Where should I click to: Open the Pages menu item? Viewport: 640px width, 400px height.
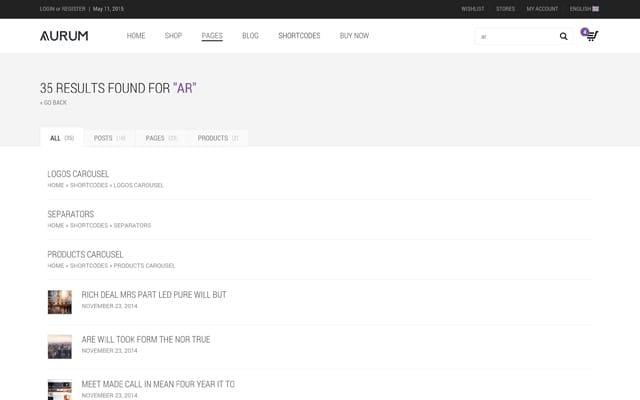click(212, 36)
